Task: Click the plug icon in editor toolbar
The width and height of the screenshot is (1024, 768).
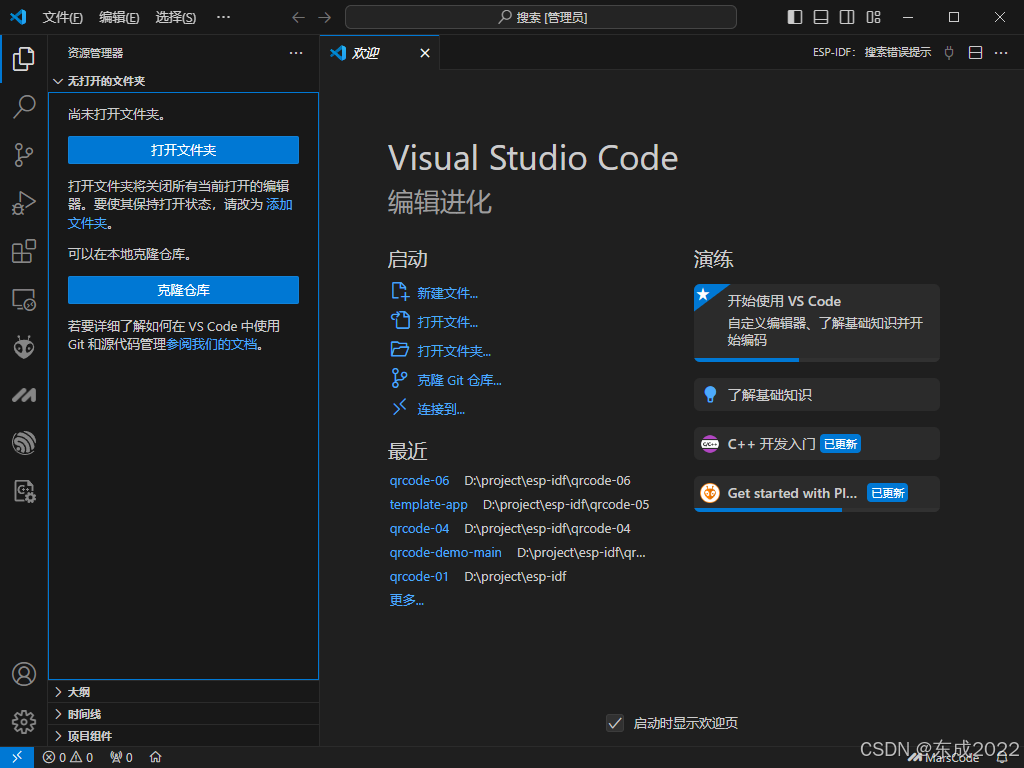Action: tap(949, 53)
